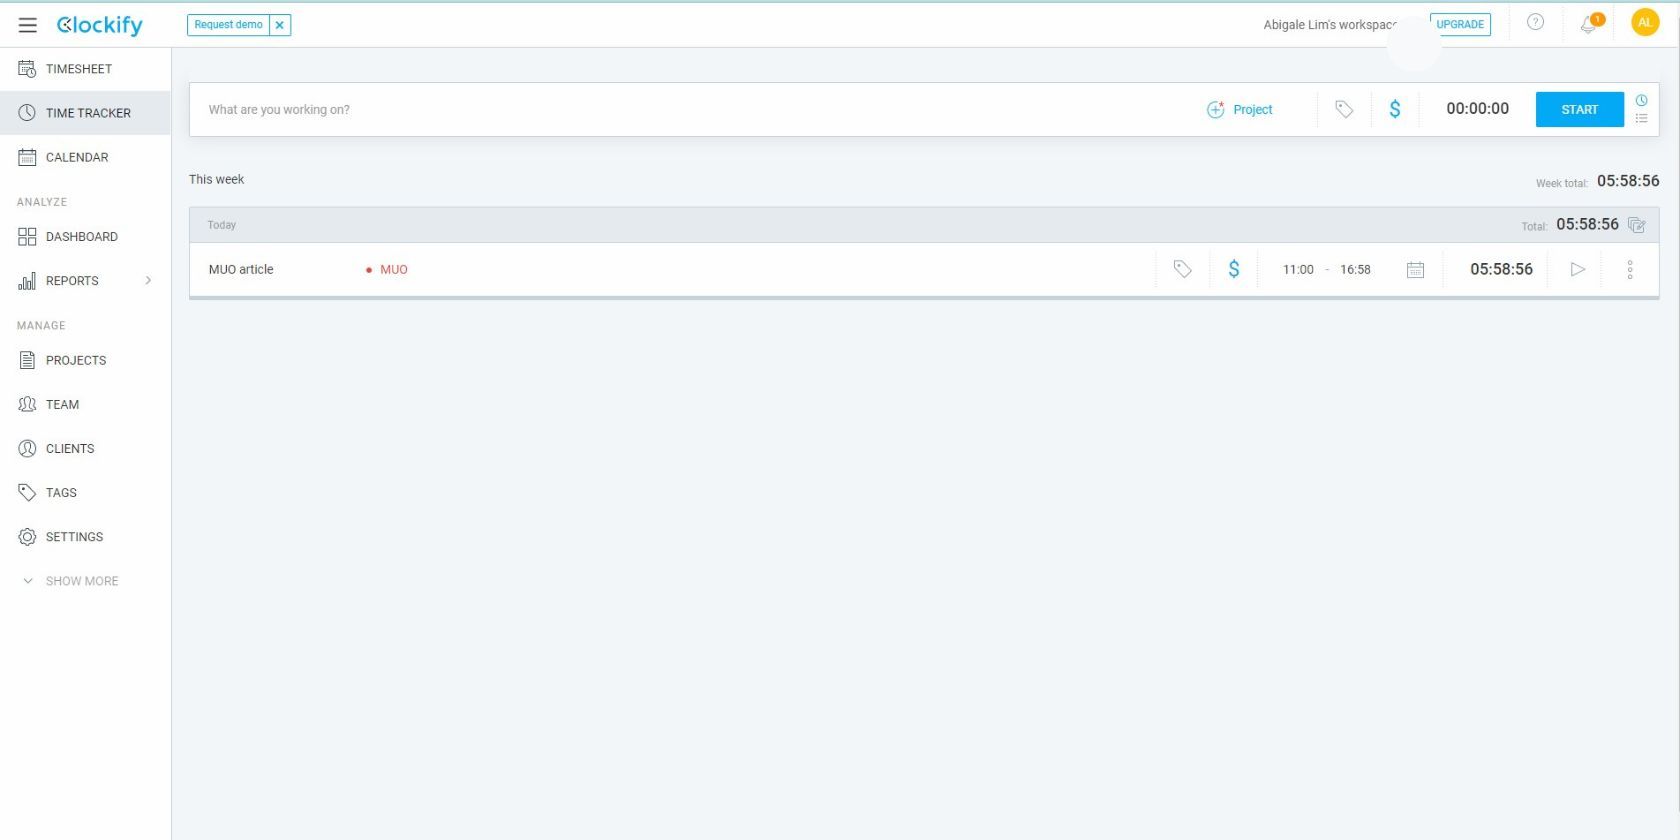Open Settings from the sidebar
The height and width of the screenshot is (840, 1680).
(x=85, y=537)
